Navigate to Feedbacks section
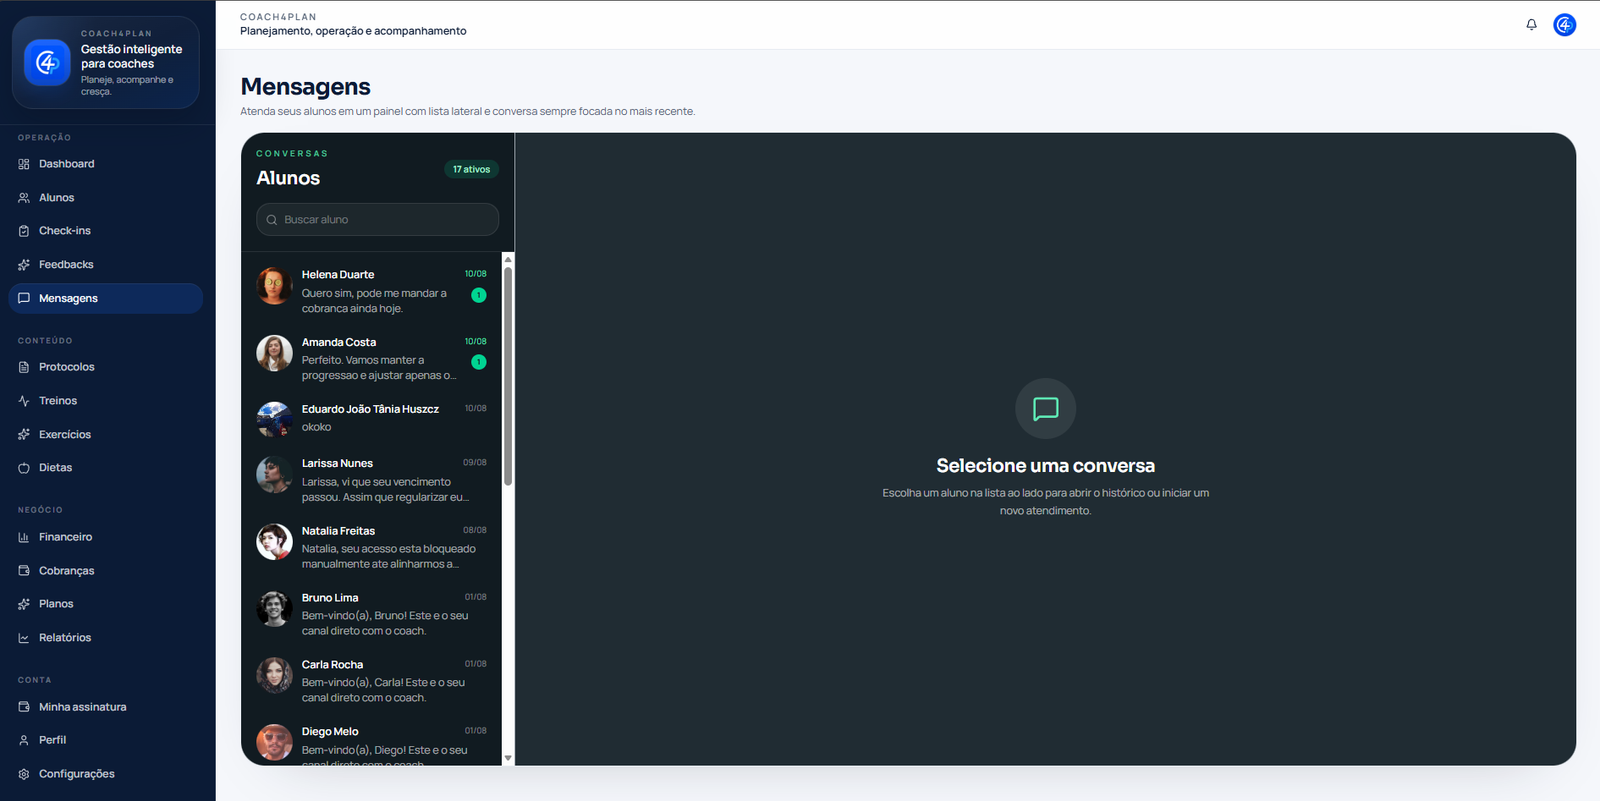 (x=106, y=265)
